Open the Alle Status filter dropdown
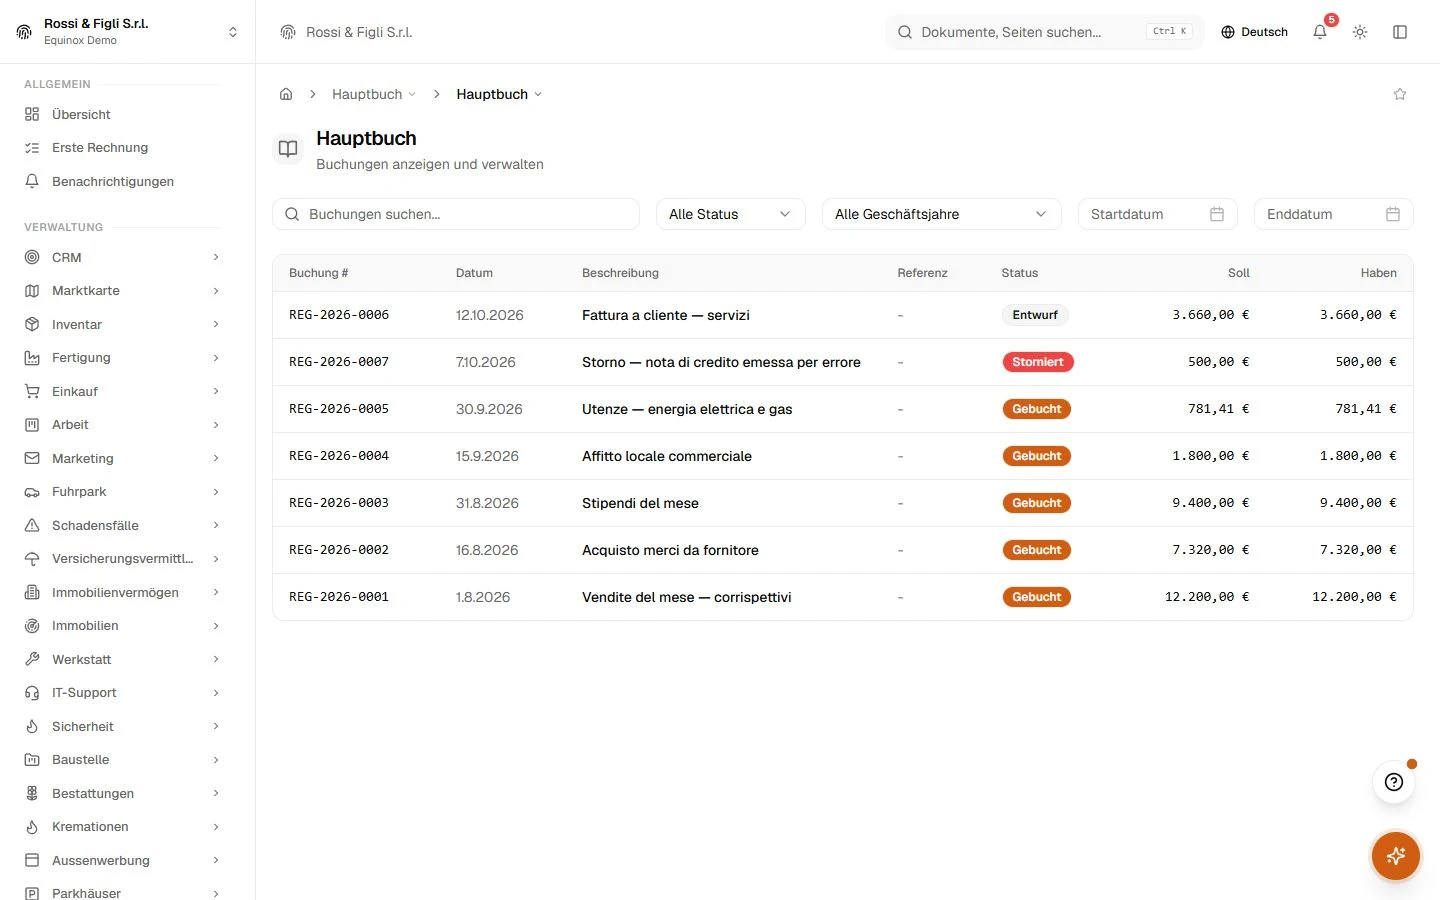The image size is (1440, 900). [x=731, y=214]
